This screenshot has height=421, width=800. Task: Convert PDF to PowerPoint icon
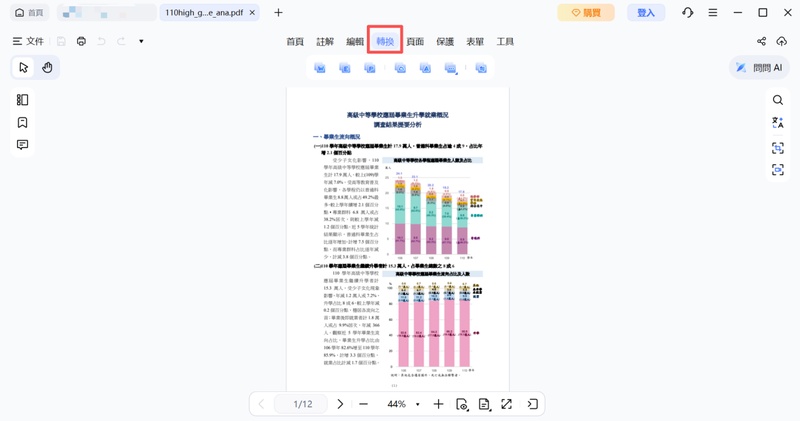(x=370, y=68)
